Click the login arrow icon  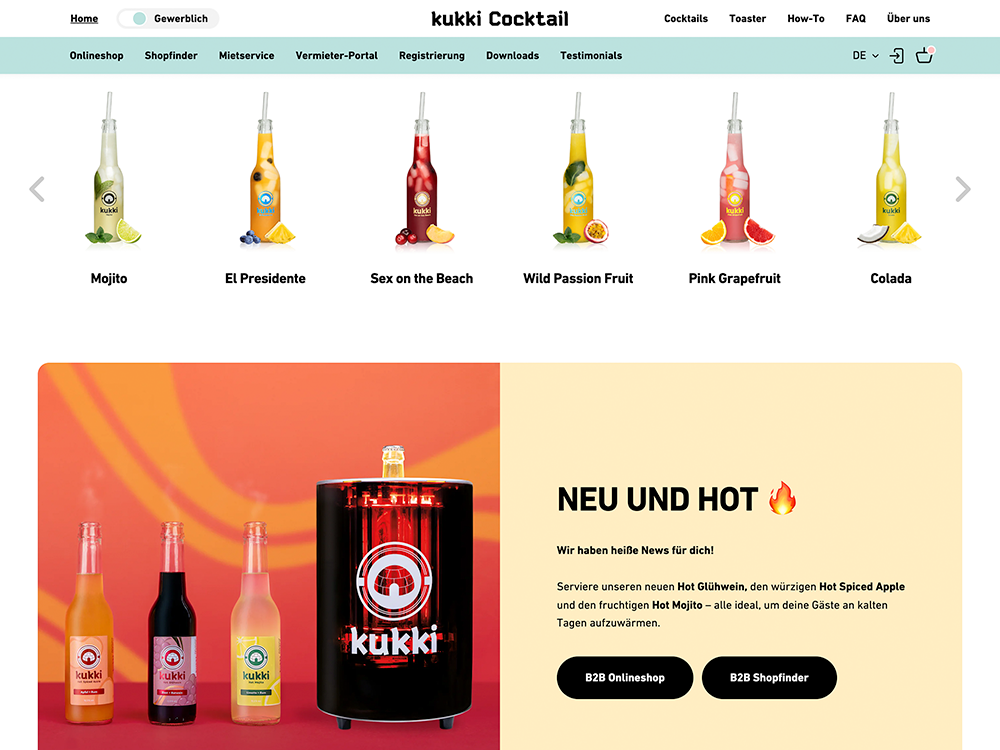coord(897,56)
